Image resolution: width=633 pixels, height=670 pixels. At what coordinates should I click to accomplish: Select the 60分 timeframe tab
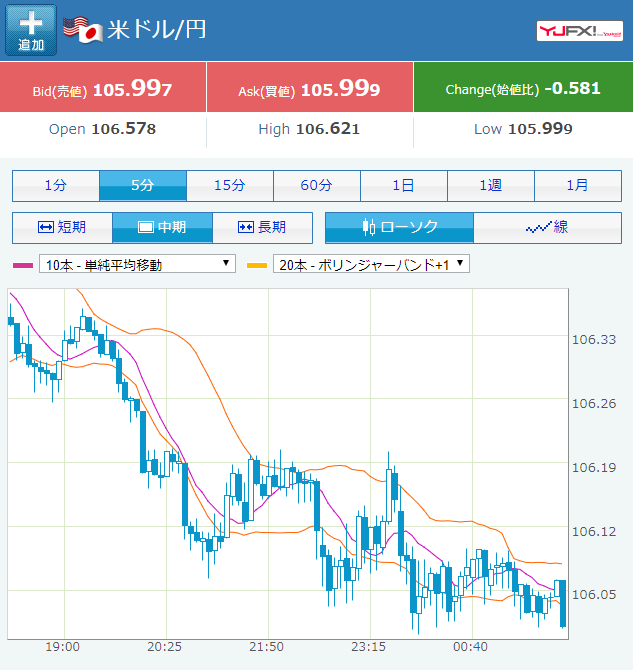(317, 185)
